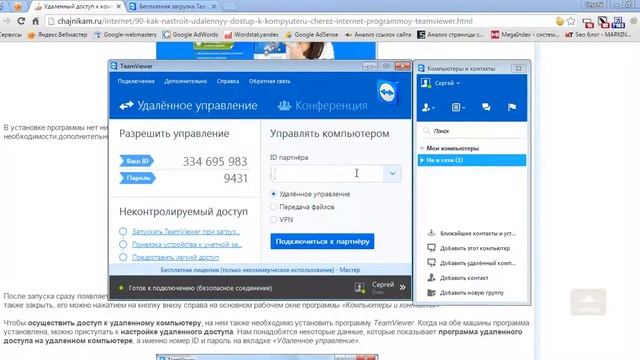Click the flag notifications icon

coord(512,107)
